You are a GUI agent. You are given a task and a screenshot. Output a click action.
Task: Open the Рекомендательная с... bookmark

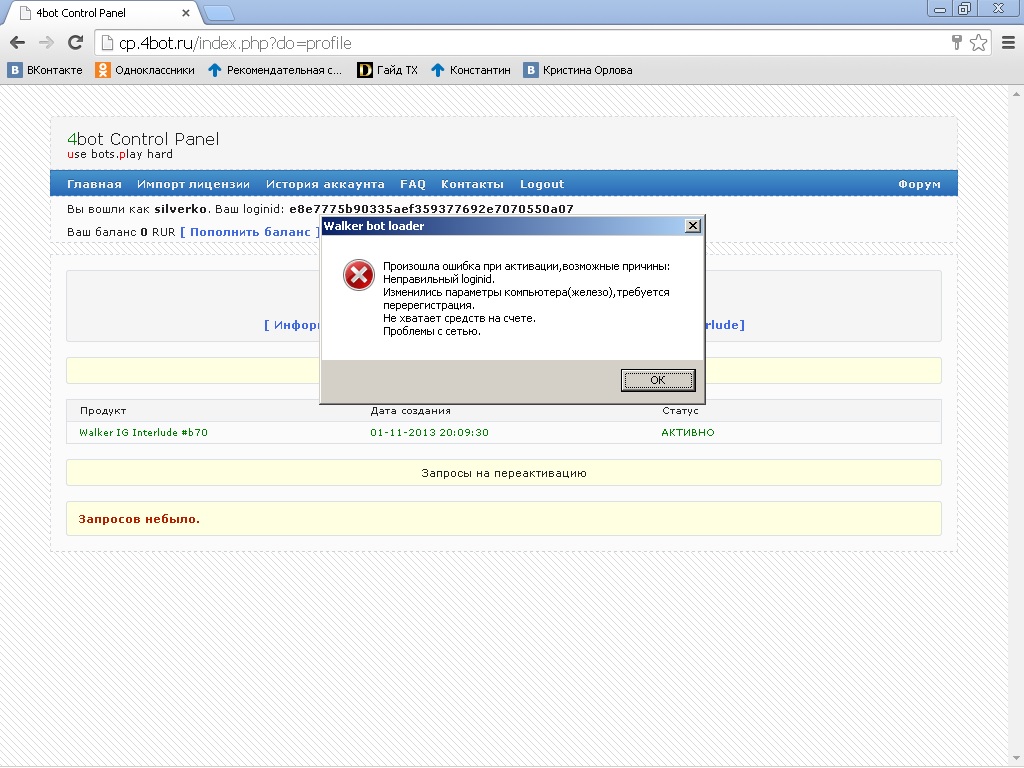(275, 70)
